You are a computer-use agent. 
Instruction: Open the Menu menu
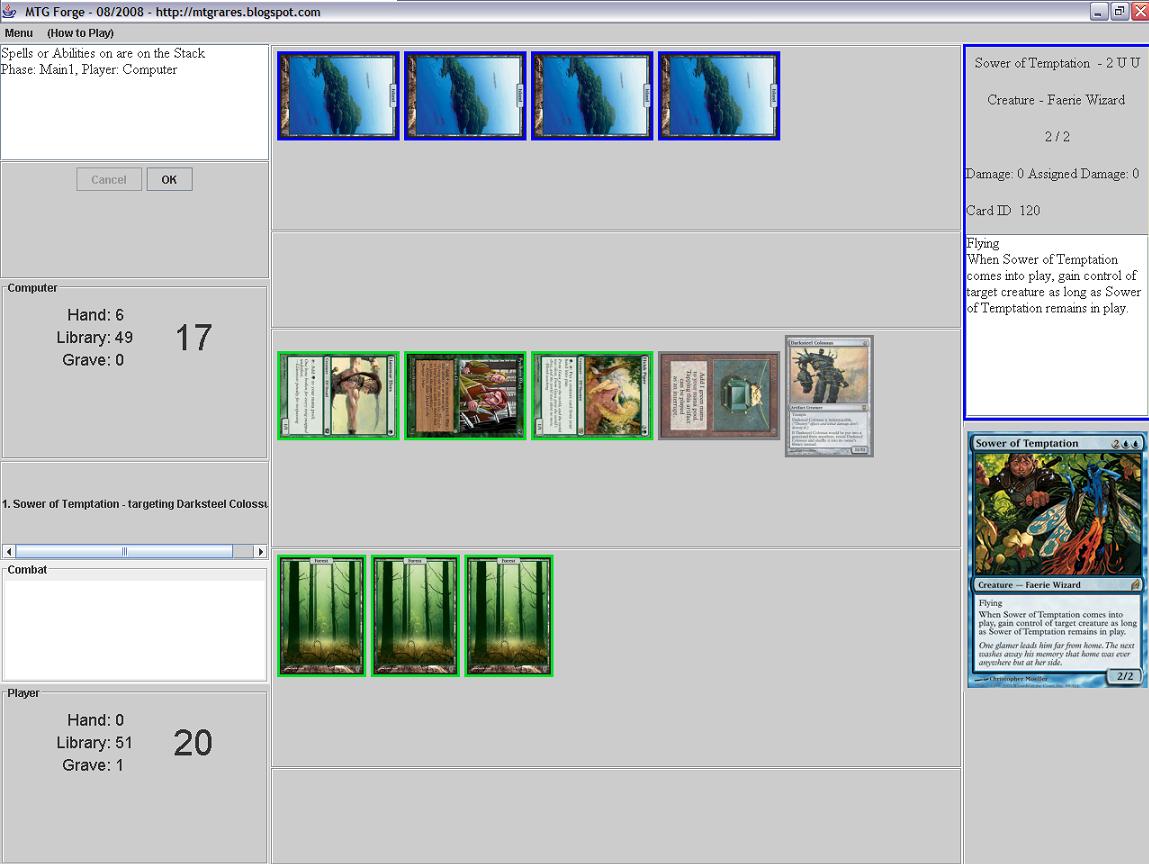18,33
